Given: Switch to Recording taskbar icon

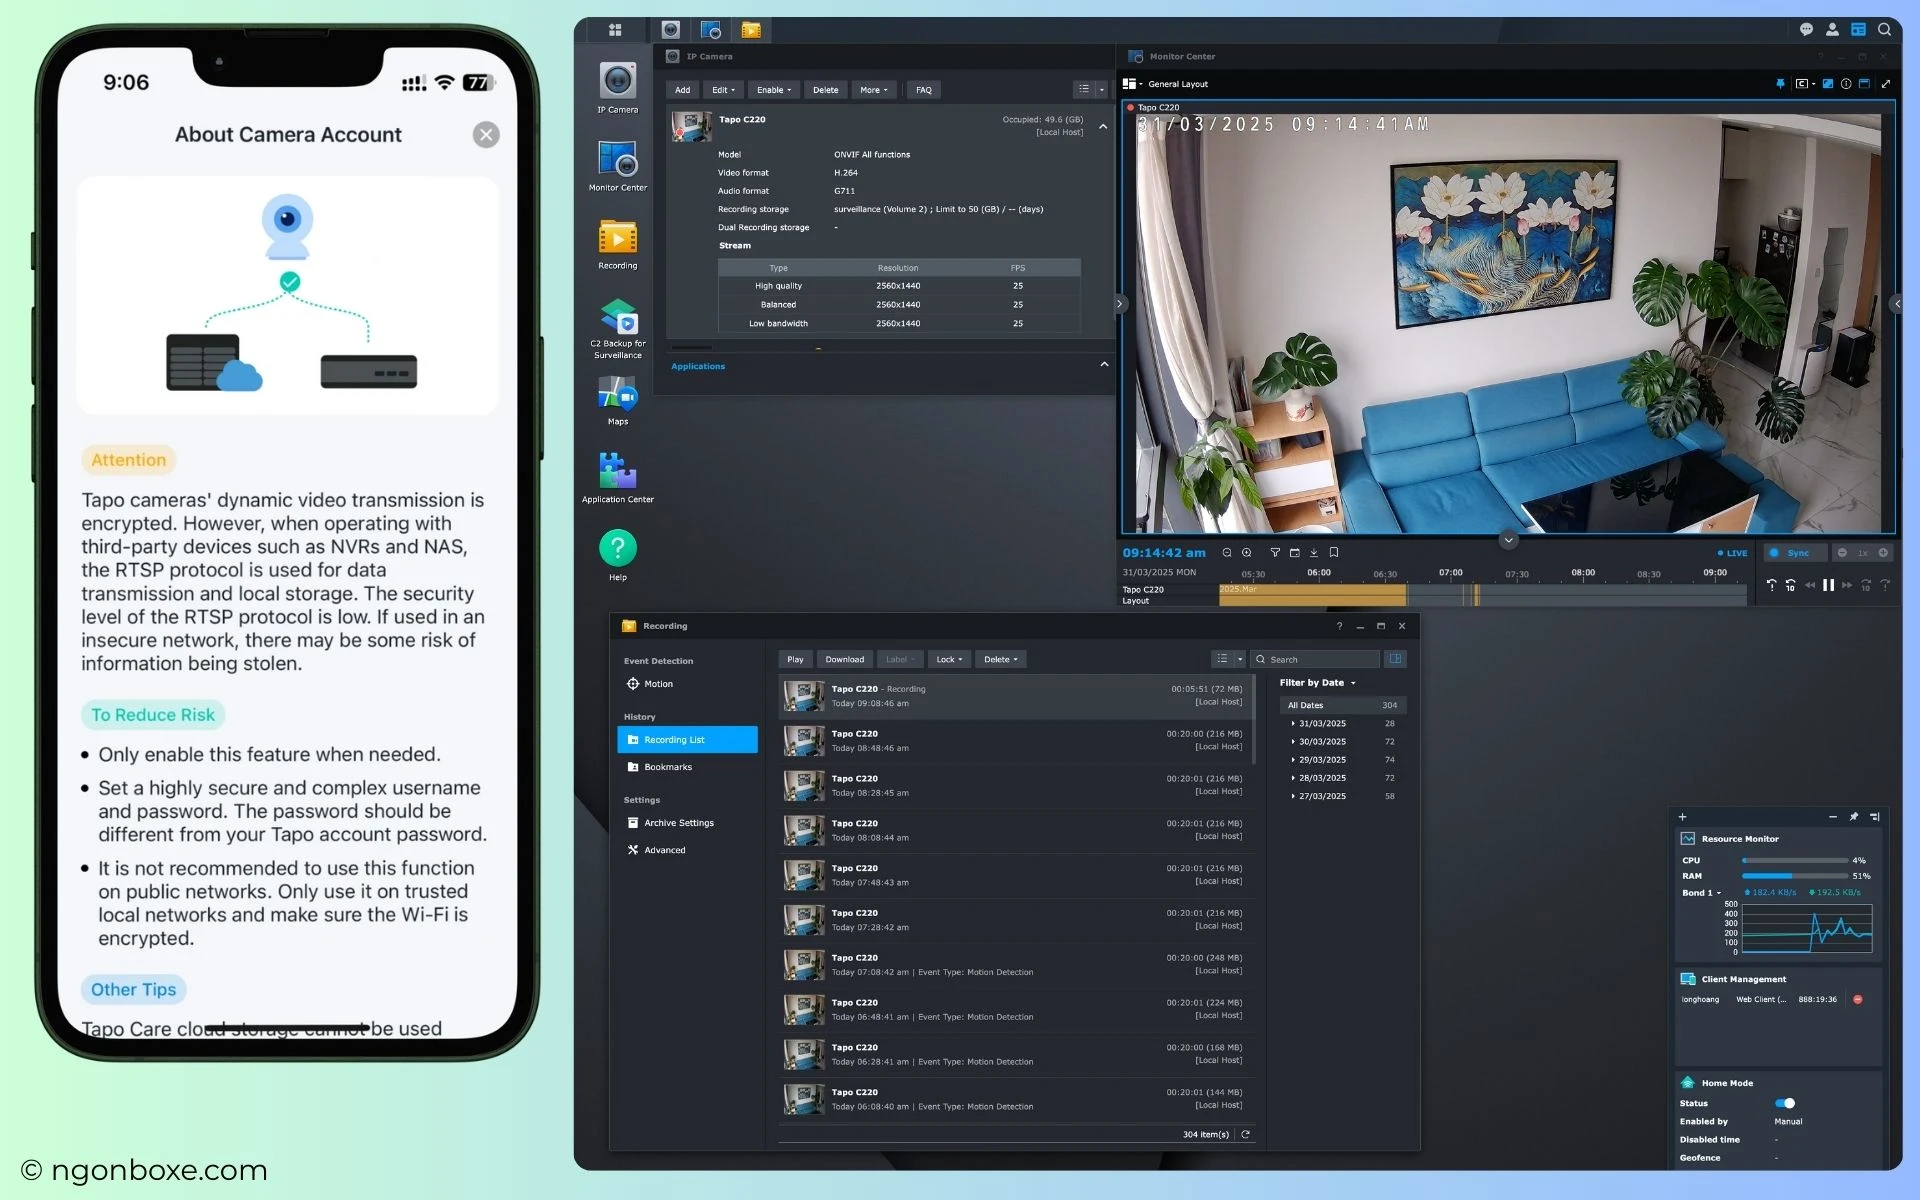Looking at the screenshot, I should 751,30.
